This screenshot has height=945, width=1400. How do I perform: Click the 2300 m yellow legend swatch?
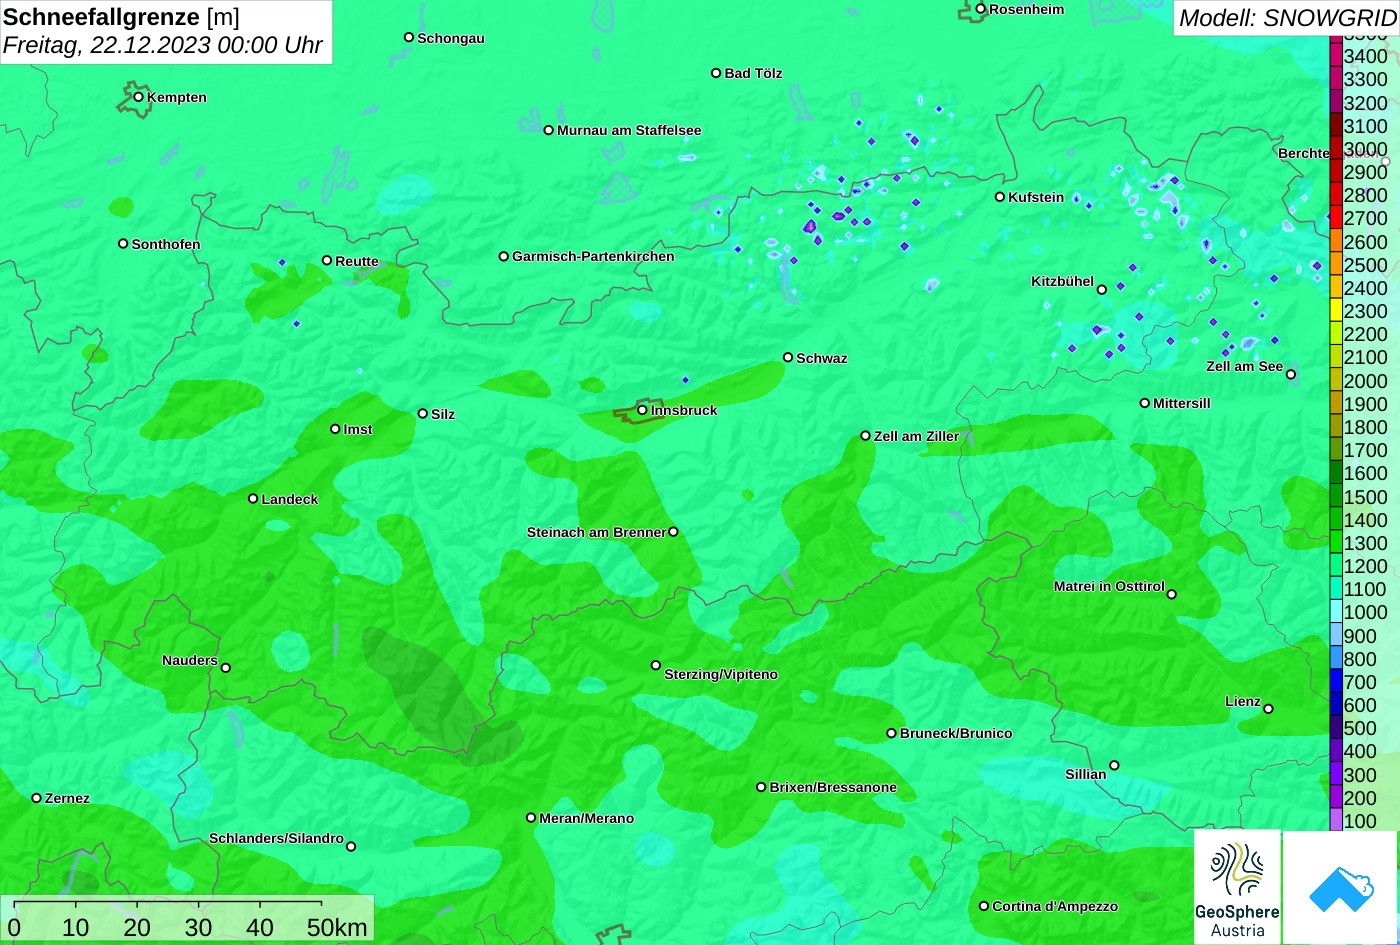tap(1335, 310)
